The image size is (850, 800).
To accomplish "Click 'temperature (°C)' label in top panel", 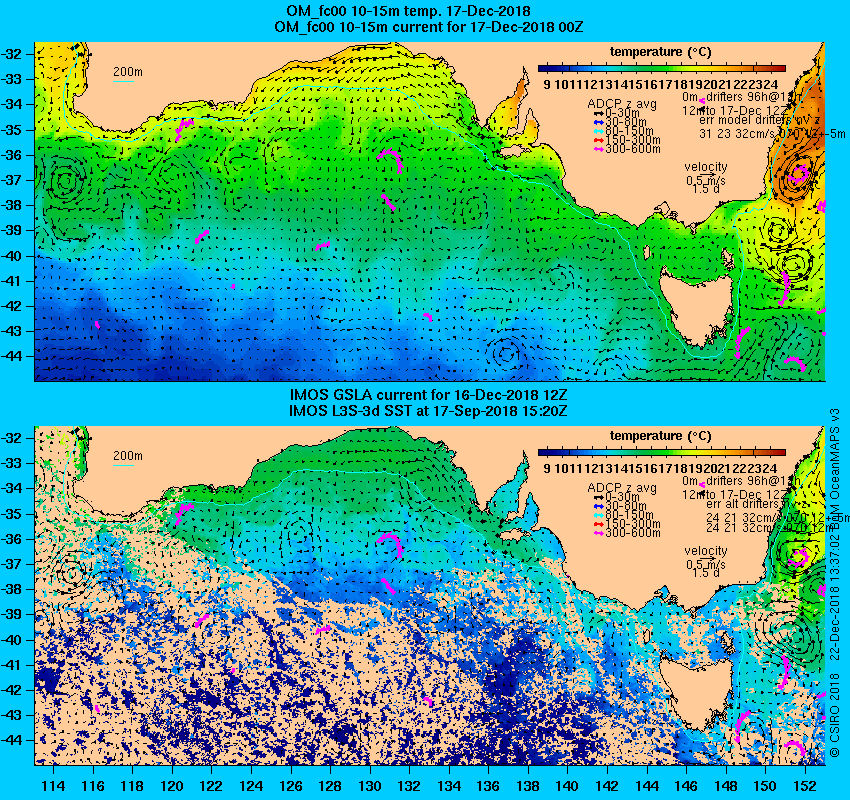I will click(x=660, y=52).
